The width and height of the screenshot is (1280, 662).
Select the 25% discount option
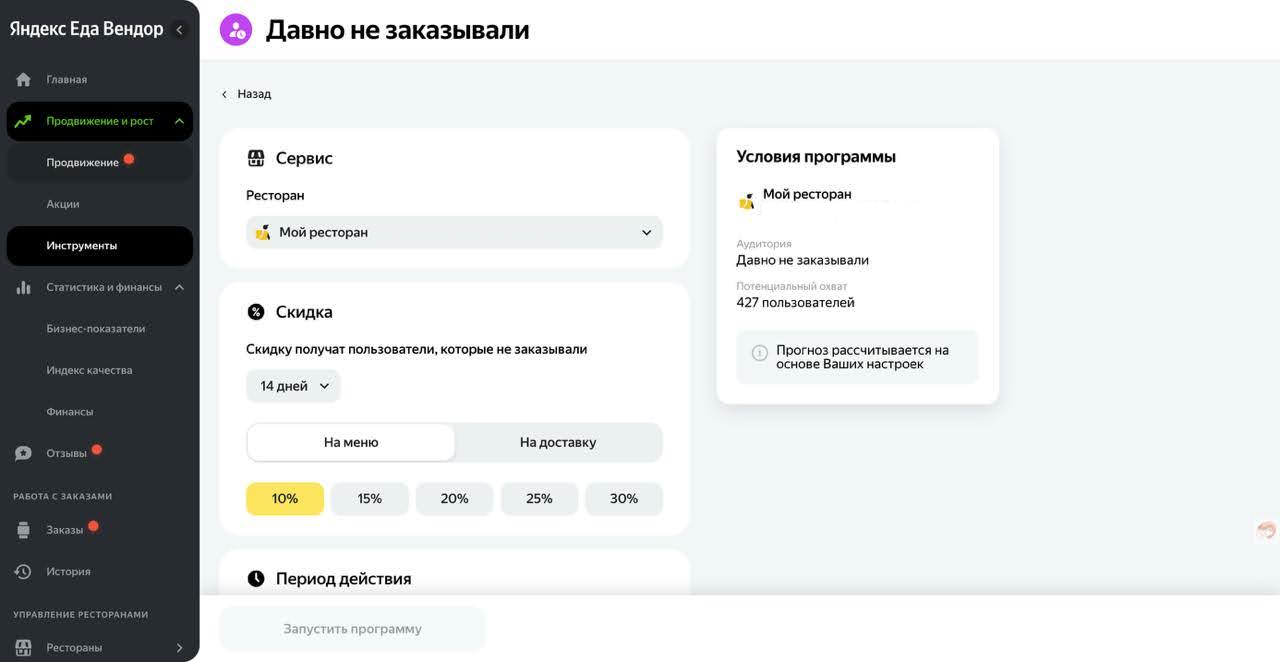539,499
